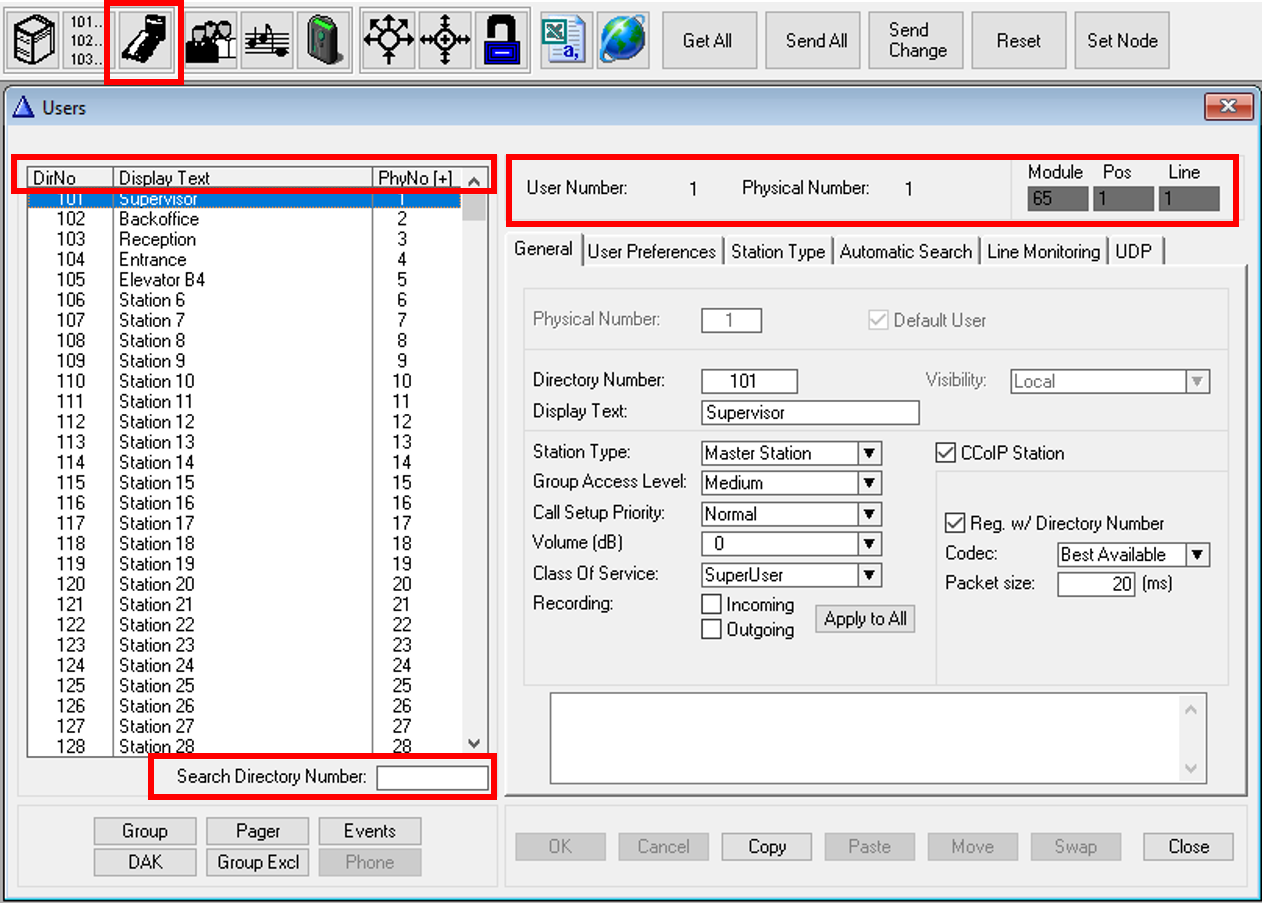This screenshot has width=1262, height=903.
Task: Click the Packet size input field
Action: coord(1096,583)
